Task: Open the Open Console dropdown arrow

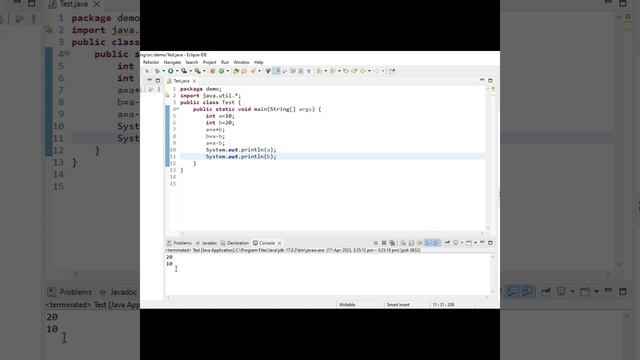Action: click(x=476, y=243)
